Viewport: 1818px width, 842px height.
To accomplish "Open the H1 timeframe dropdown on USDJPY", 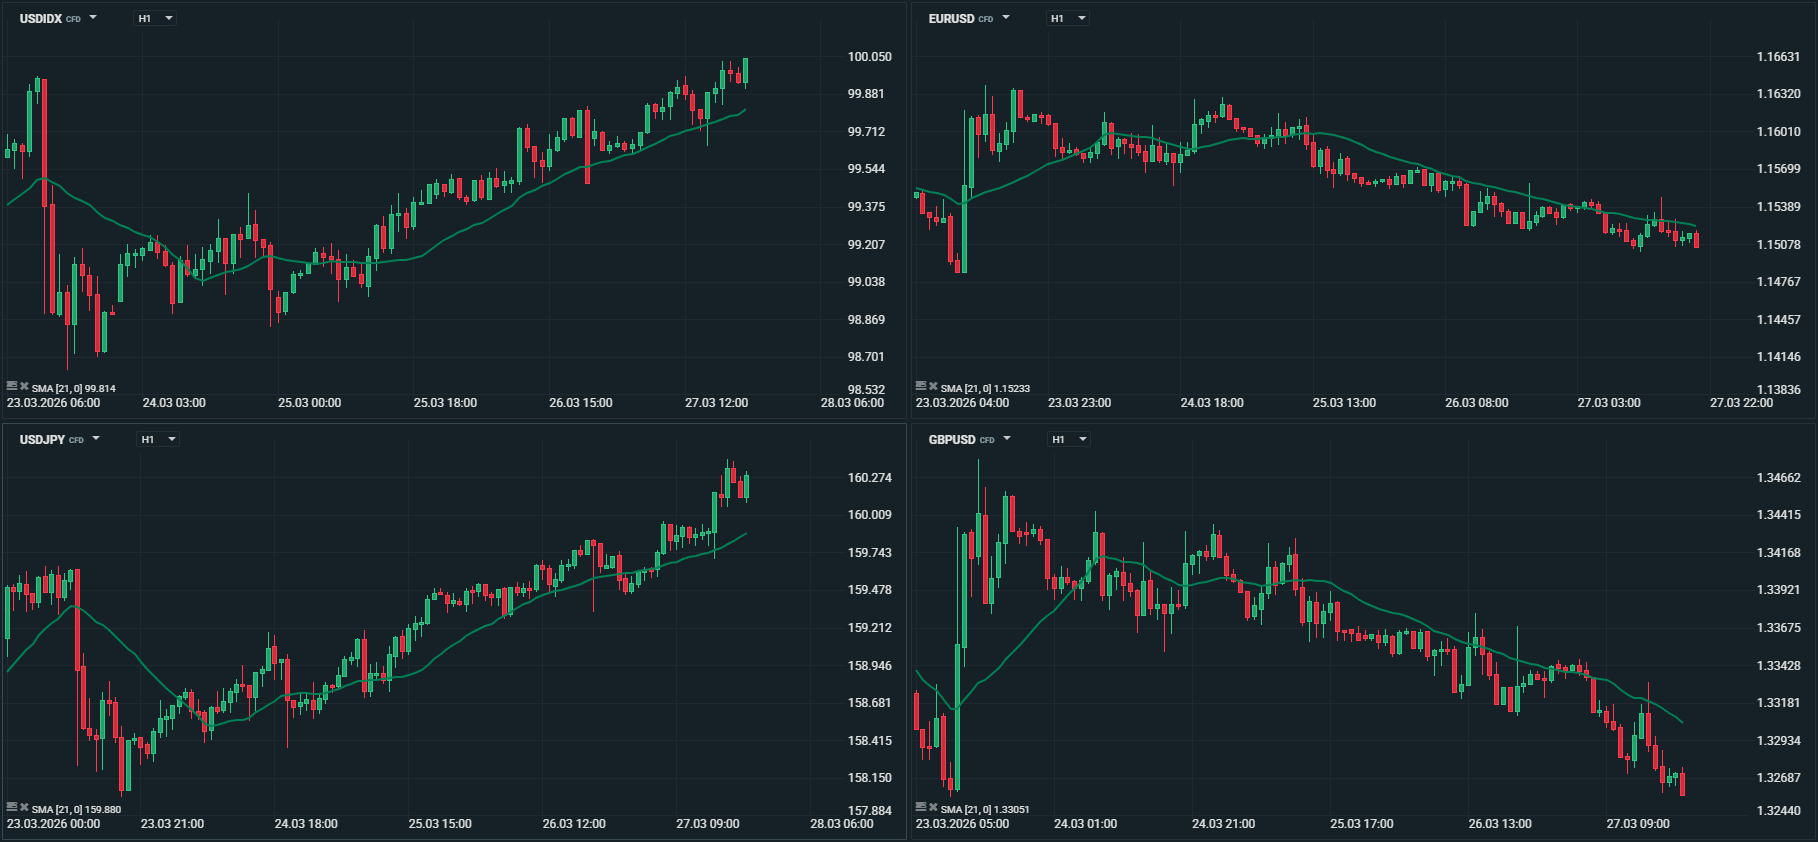I will coord(158,439).
